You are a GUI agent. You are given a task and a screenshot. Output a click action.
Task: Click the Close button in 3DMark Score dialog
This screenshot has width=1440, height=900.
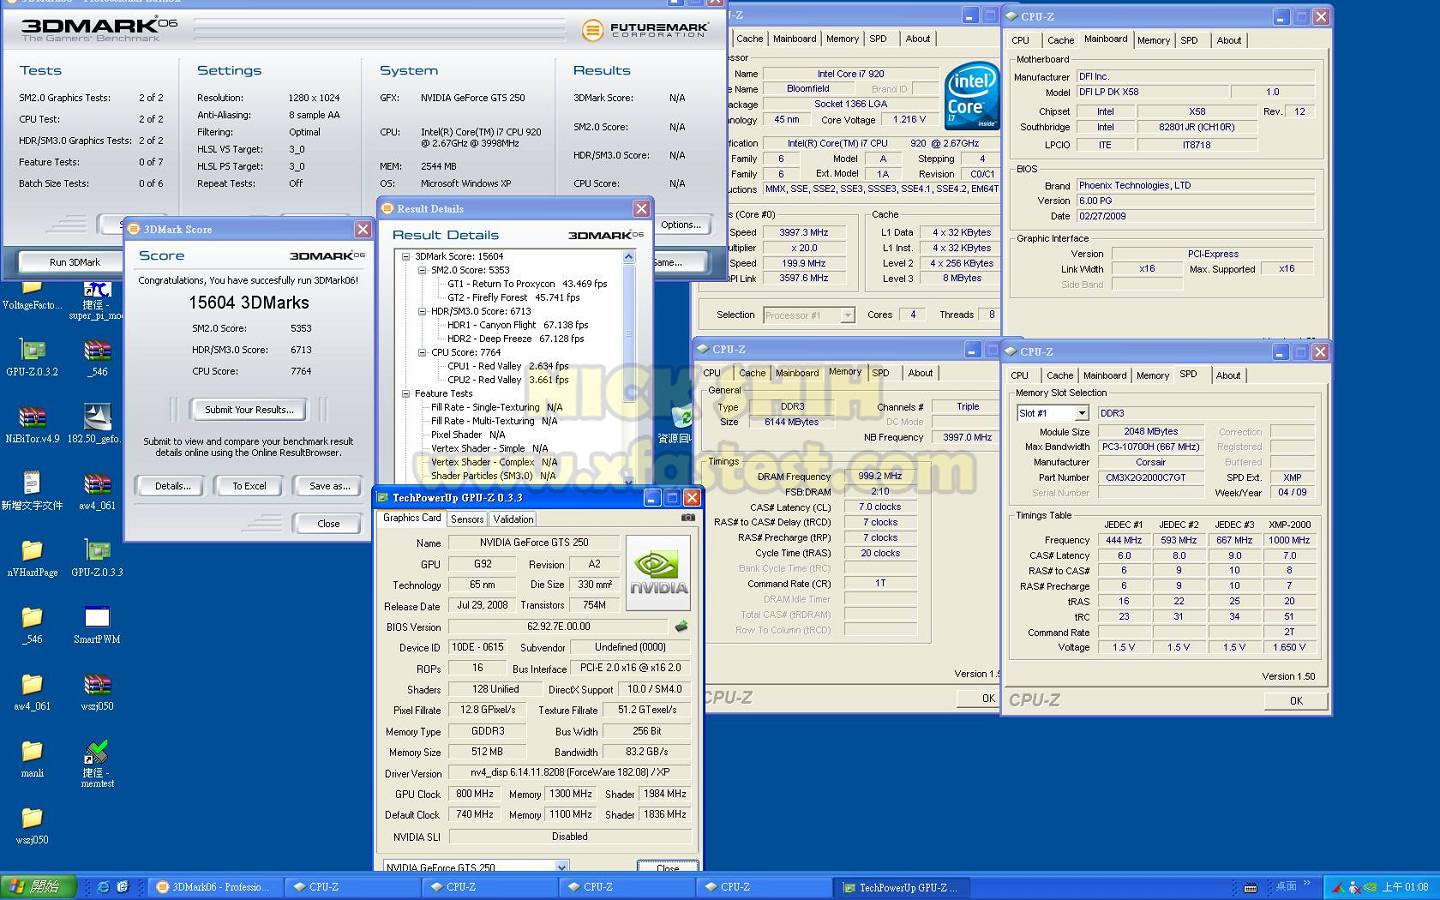[328, 524]
